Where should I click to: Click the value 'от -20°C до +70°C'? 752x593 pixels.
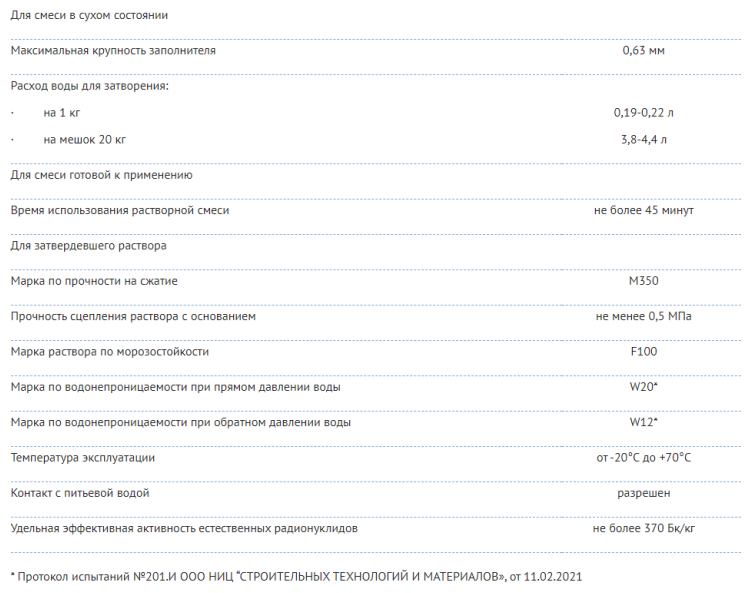coord(644,458)
